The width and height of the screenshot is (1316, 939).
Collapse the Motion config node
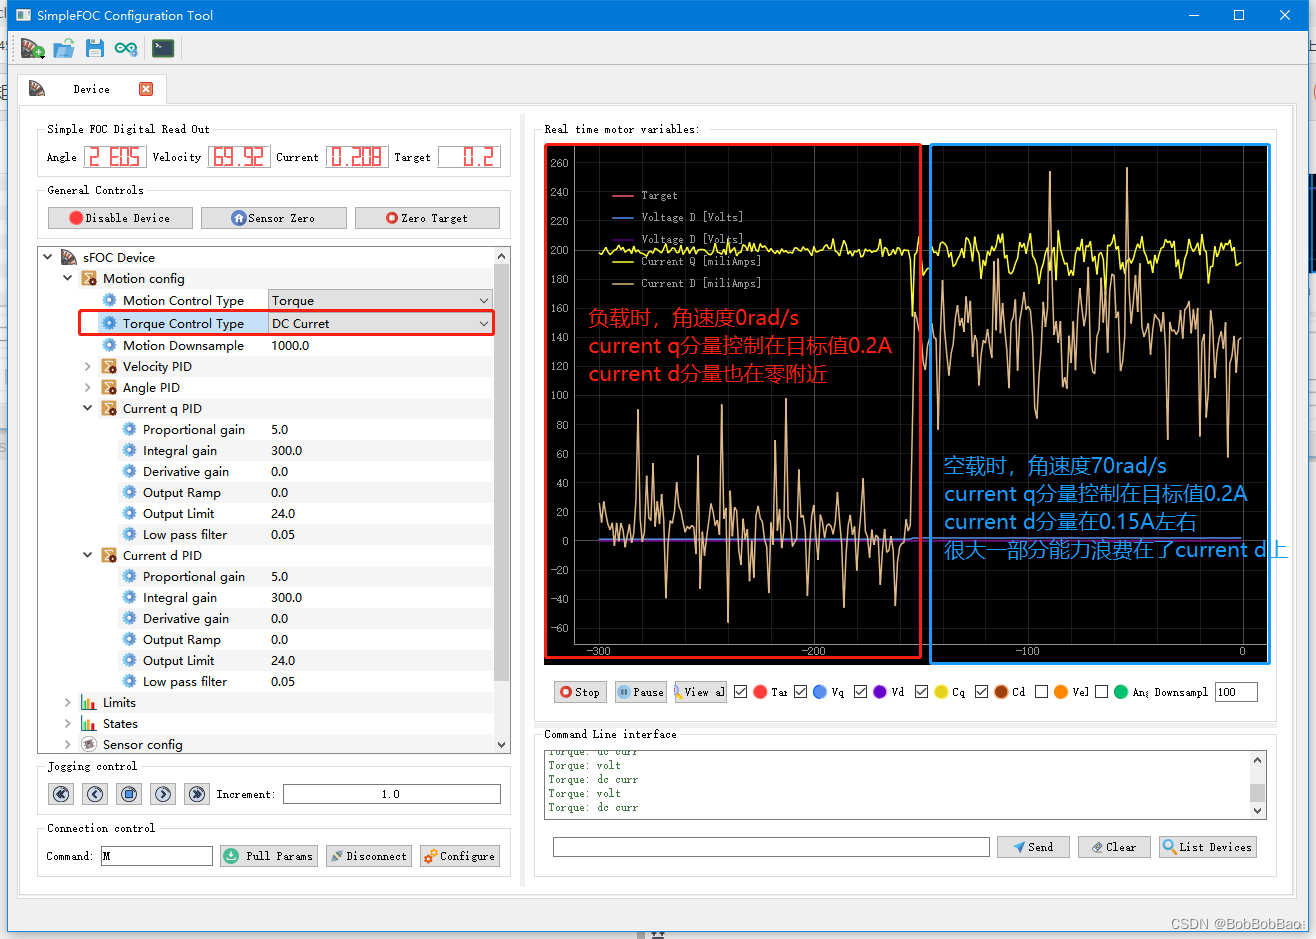coord(68,278)
